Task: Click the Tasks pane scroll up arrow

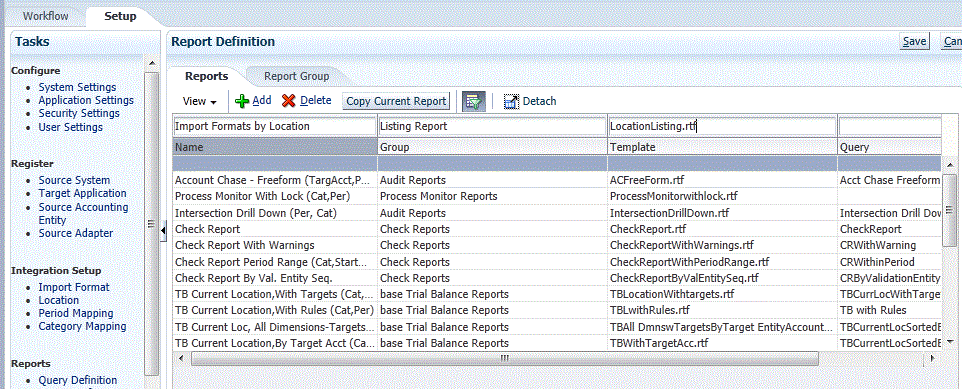Action: (x=151, y=64)
